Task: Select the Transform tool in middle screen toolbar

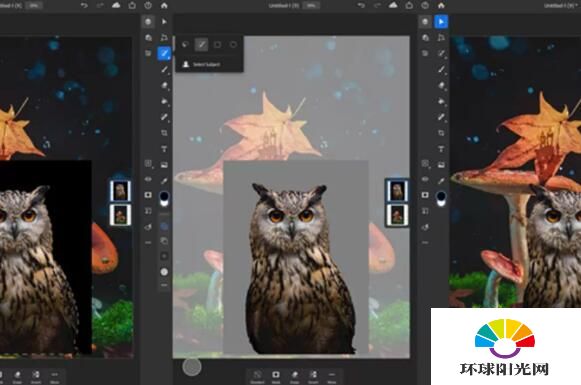Action: (164, 37)
